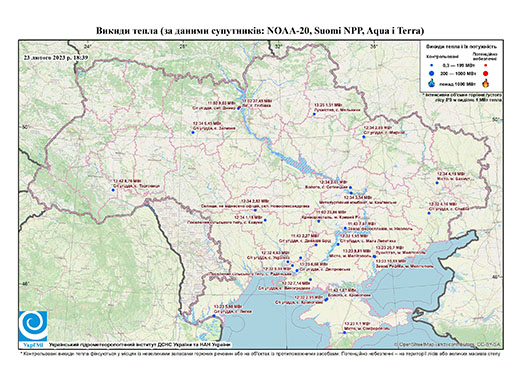Click the map title mentioning NOAA-20
Screen dimensions: 520x368
coord(260,31)
